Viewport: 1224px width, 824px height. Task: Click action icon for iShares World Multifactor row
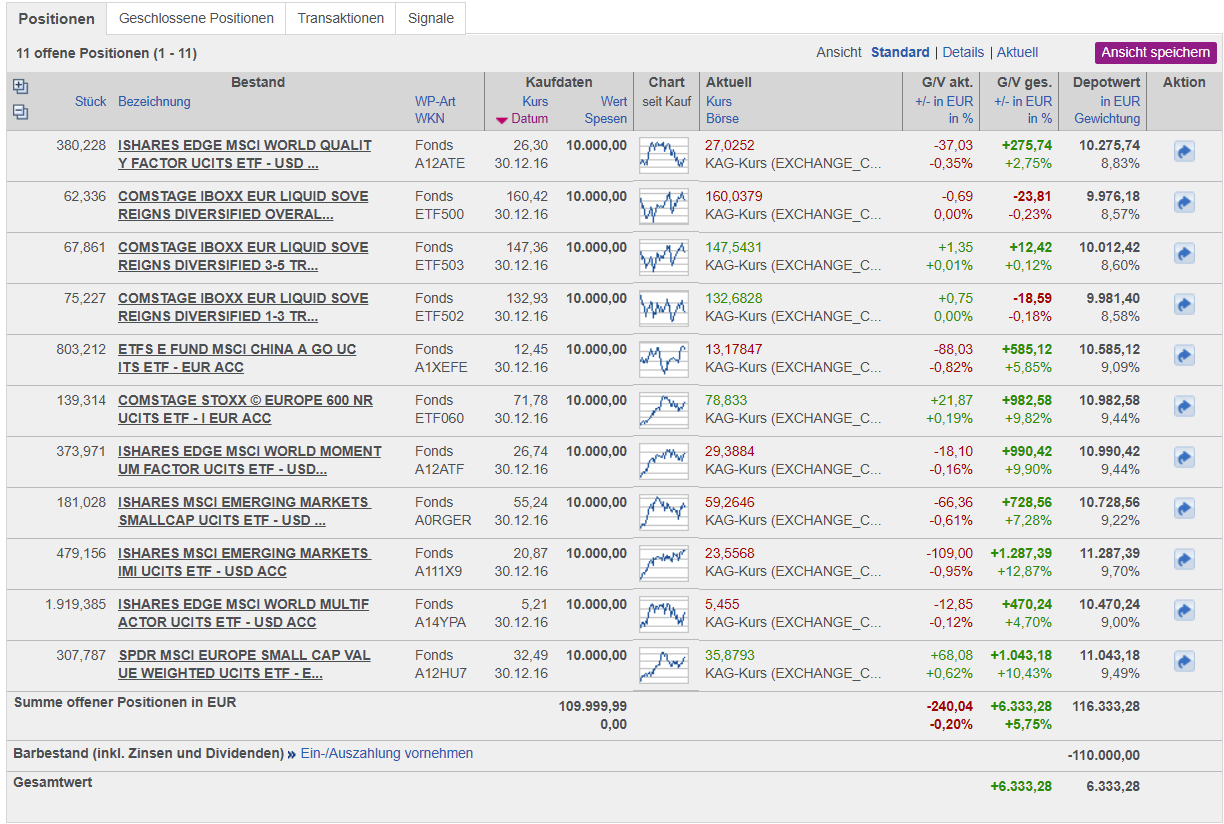point(1184,611)
